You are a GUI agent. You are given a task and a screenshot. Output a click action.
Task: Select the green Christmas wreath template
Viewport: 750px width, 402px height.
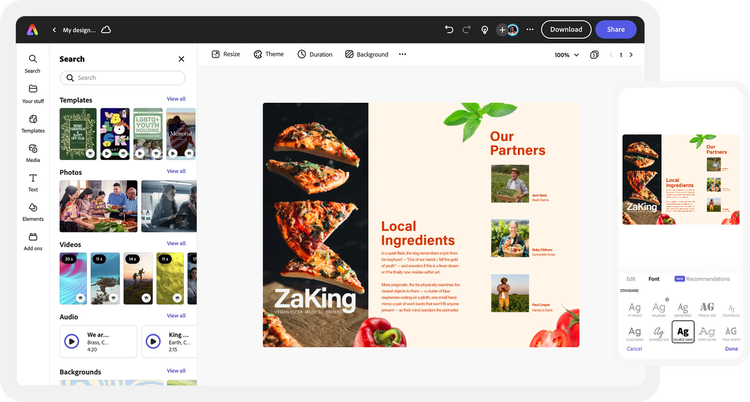(x=78, y=134)
